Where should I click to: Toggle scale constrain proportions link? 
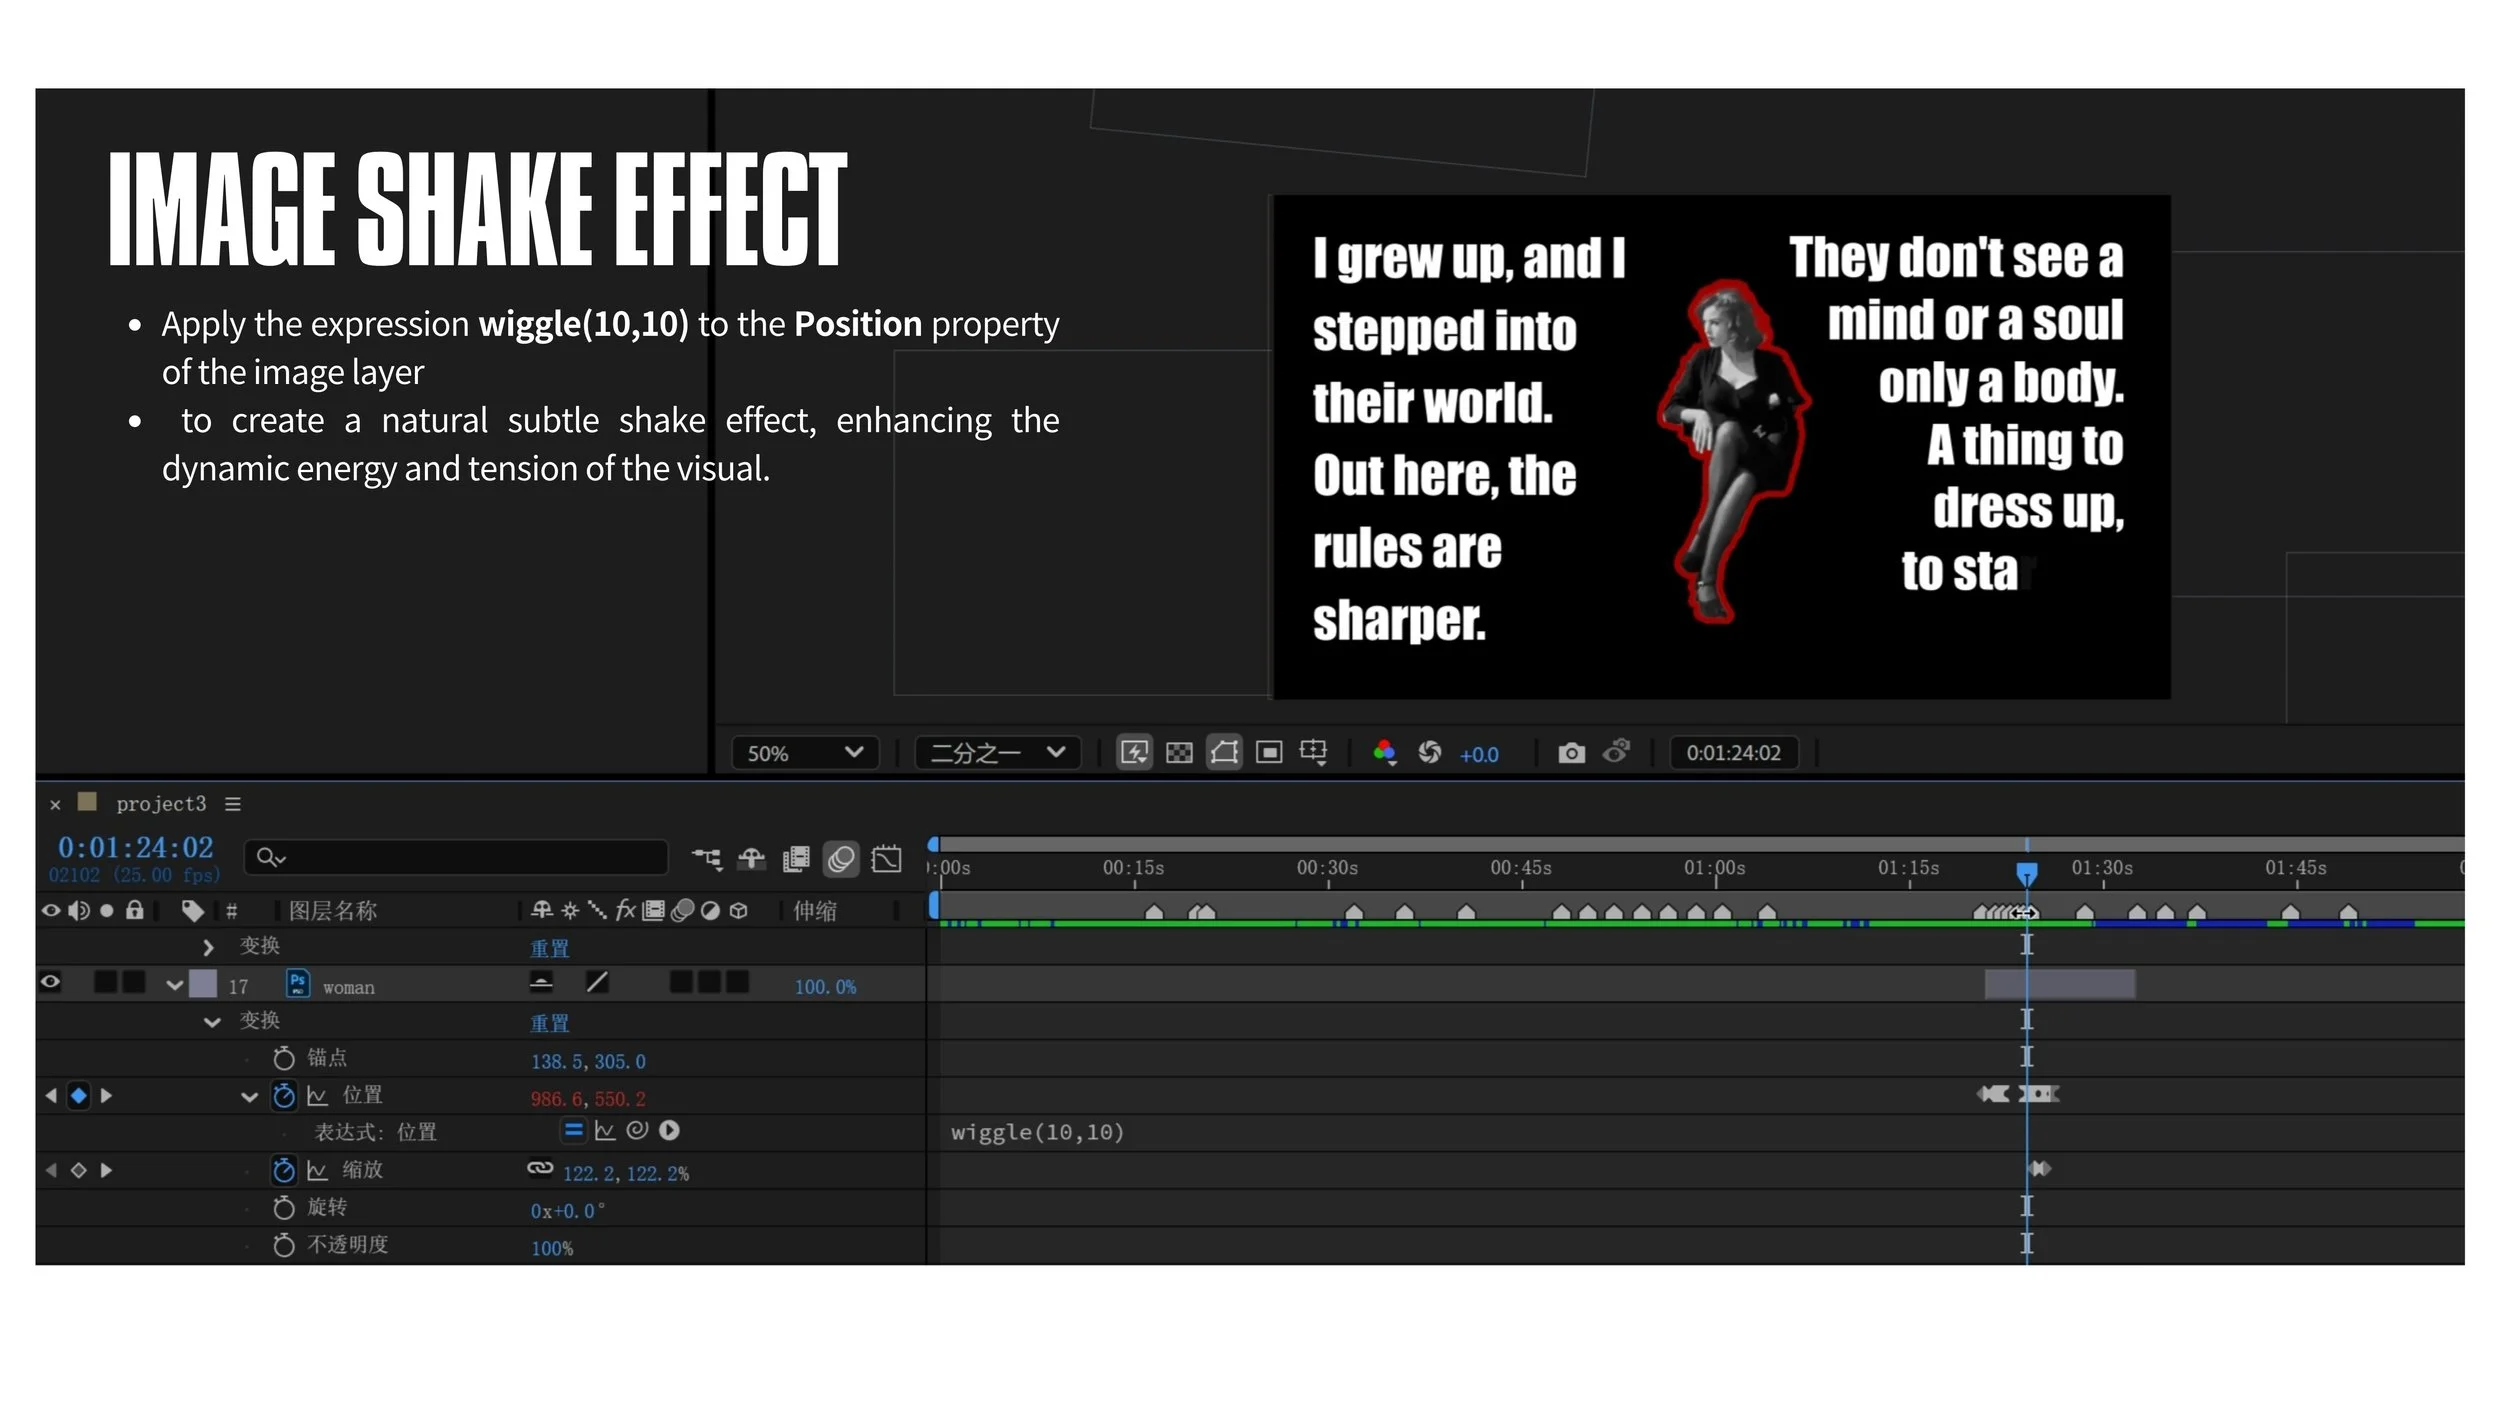click(540, 1167)
